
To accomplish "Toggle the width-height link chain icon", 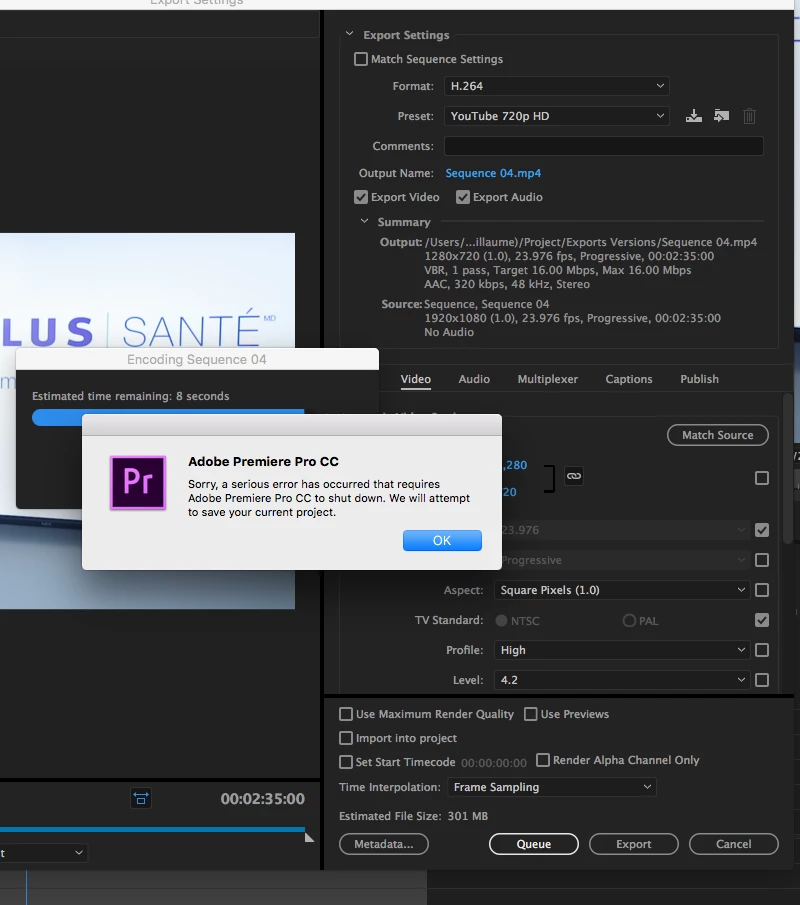I will coord(574,476).
